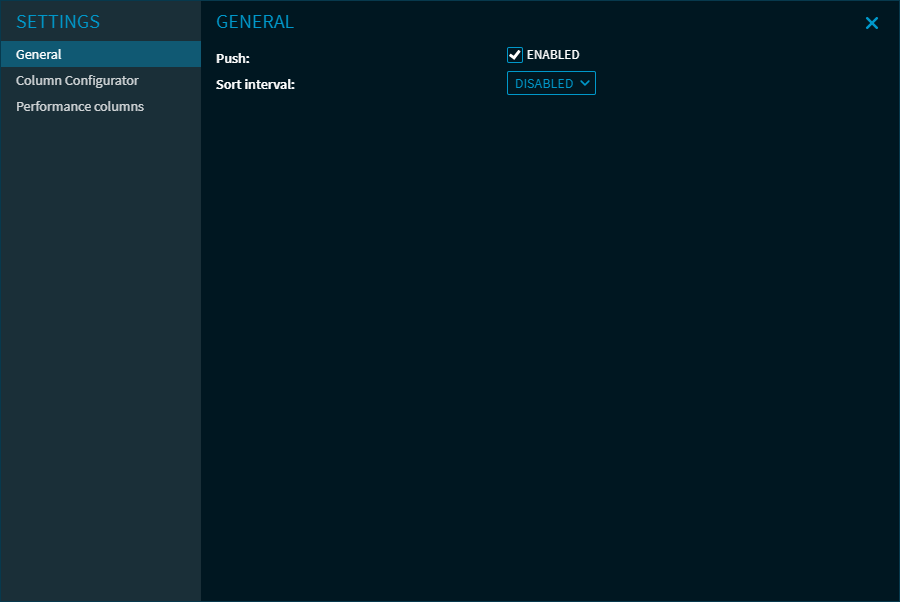Viewport: 900px width, 602px height.
Task: Toggle the Push enabled checkbox
Action: (x=515, y=55)
